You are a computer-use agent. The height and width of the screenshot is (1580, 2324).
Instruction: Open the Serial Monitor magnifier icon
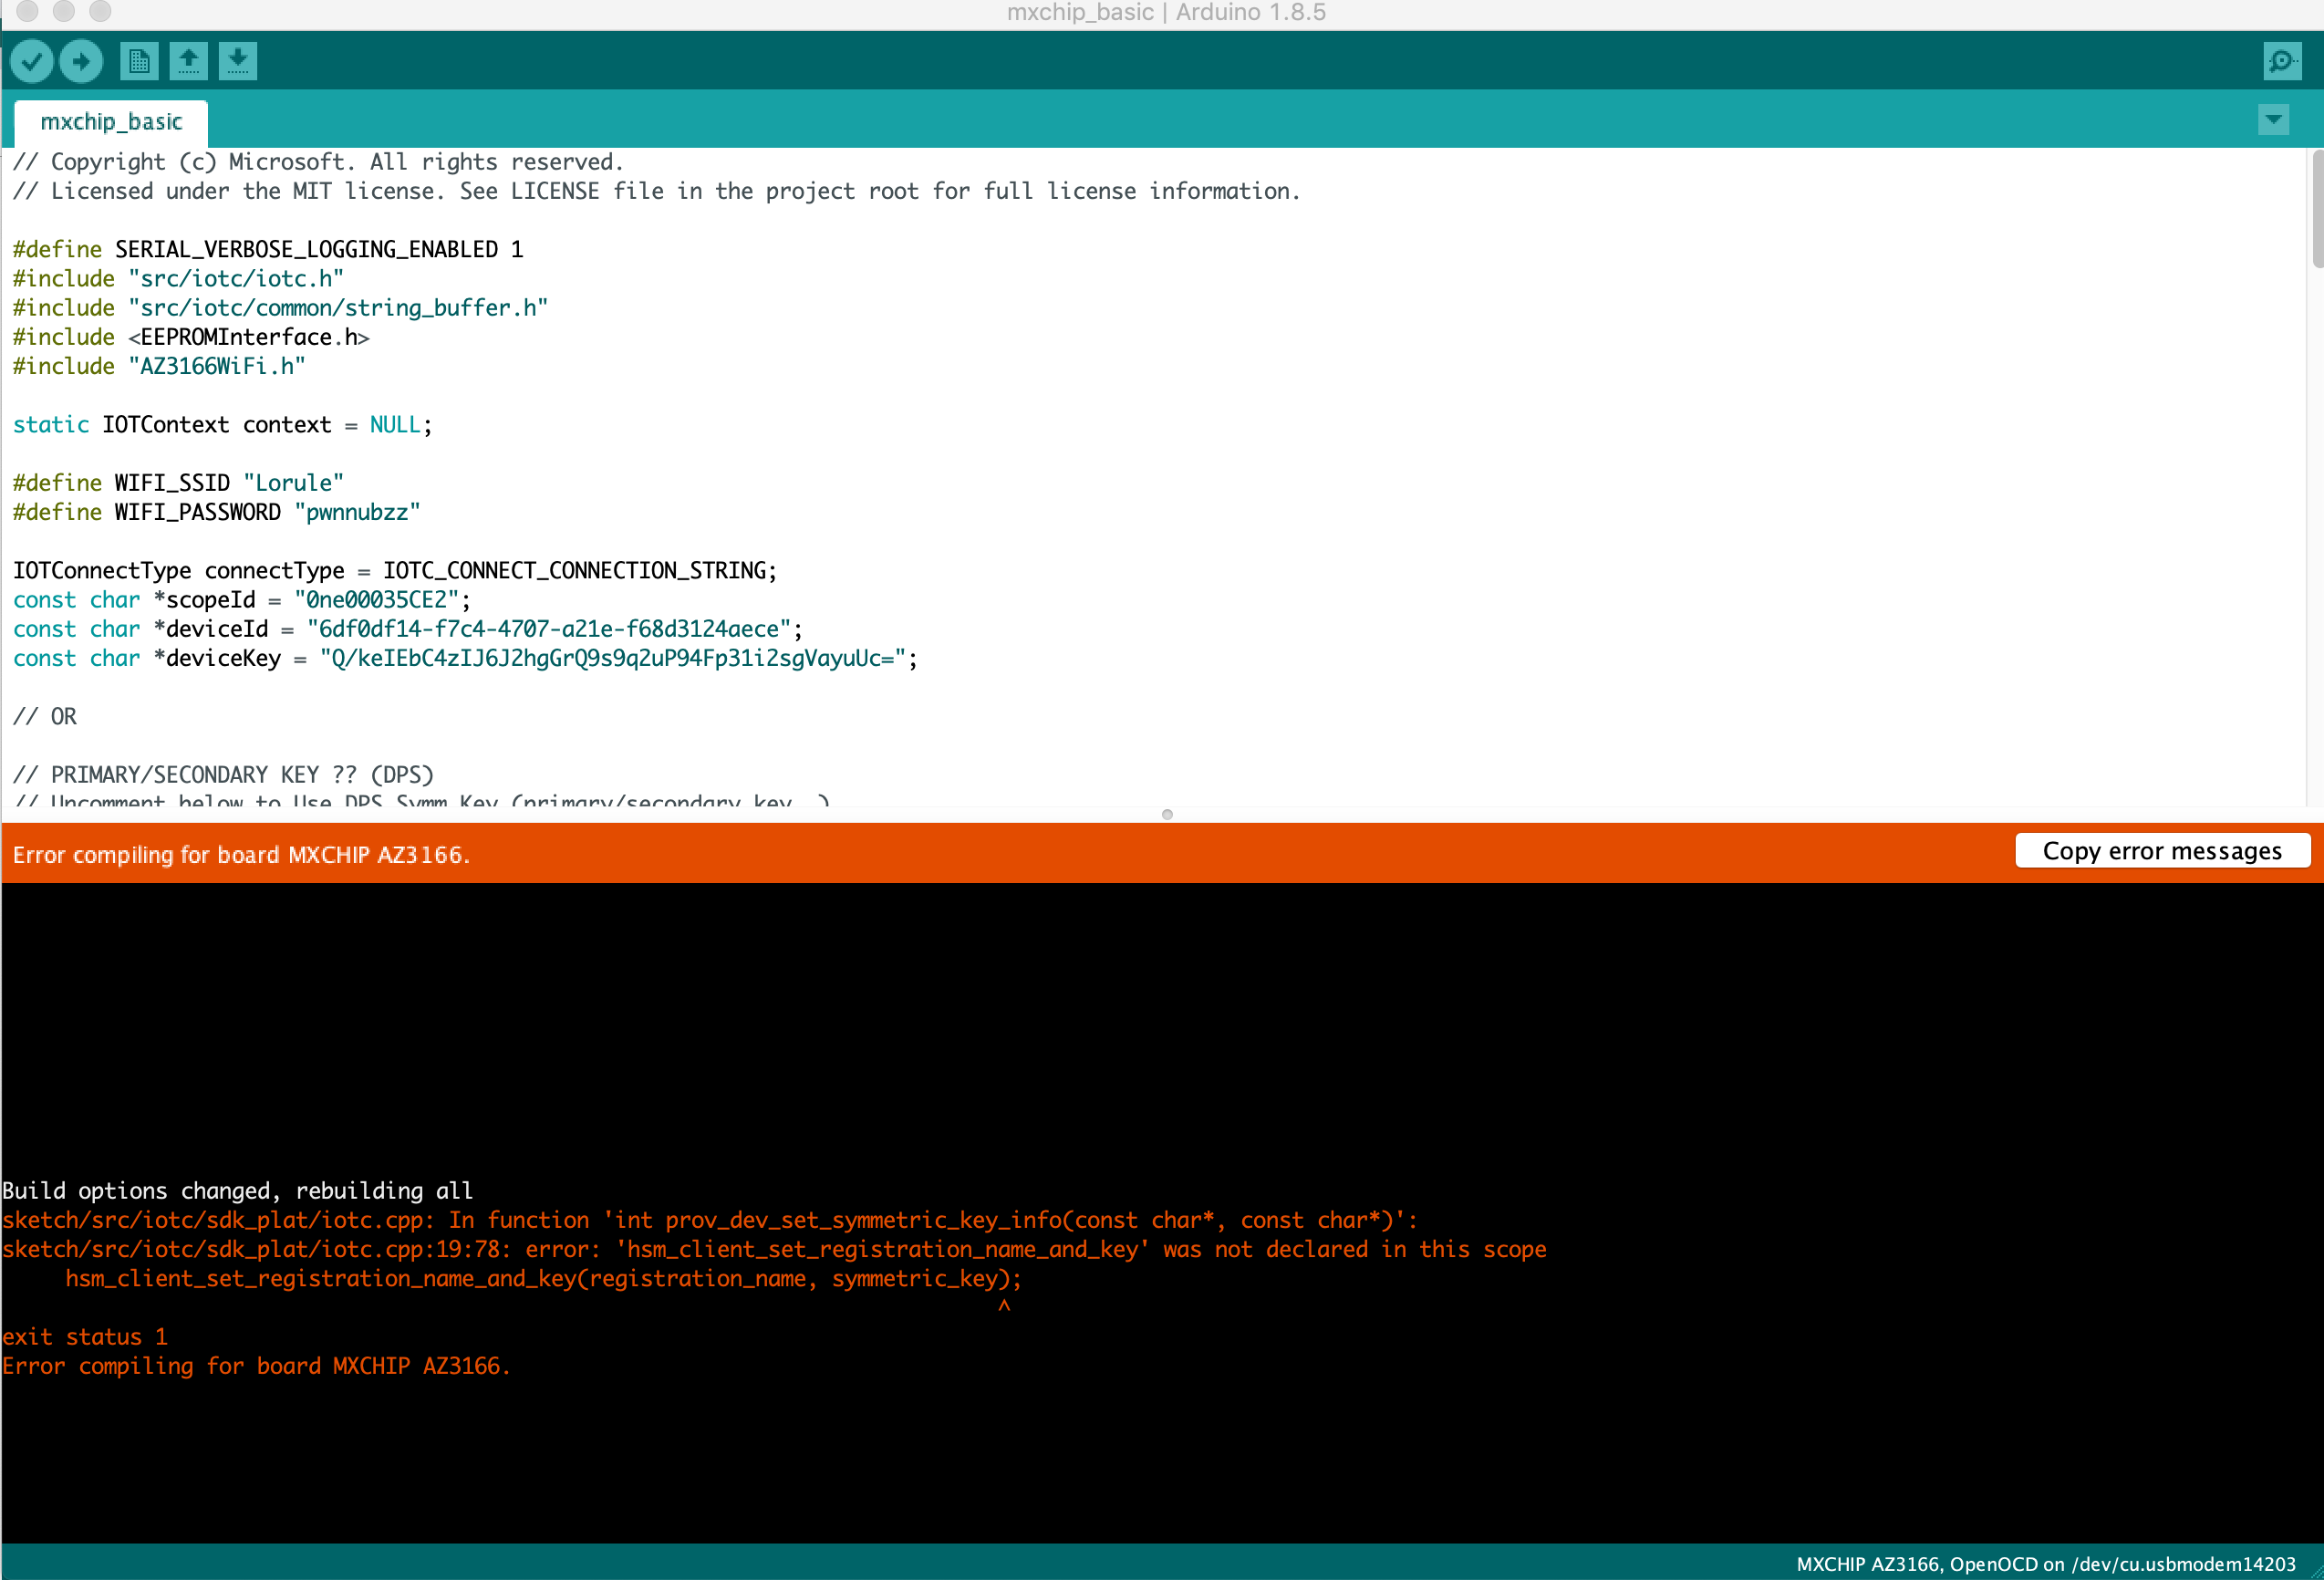point(2282,61)
